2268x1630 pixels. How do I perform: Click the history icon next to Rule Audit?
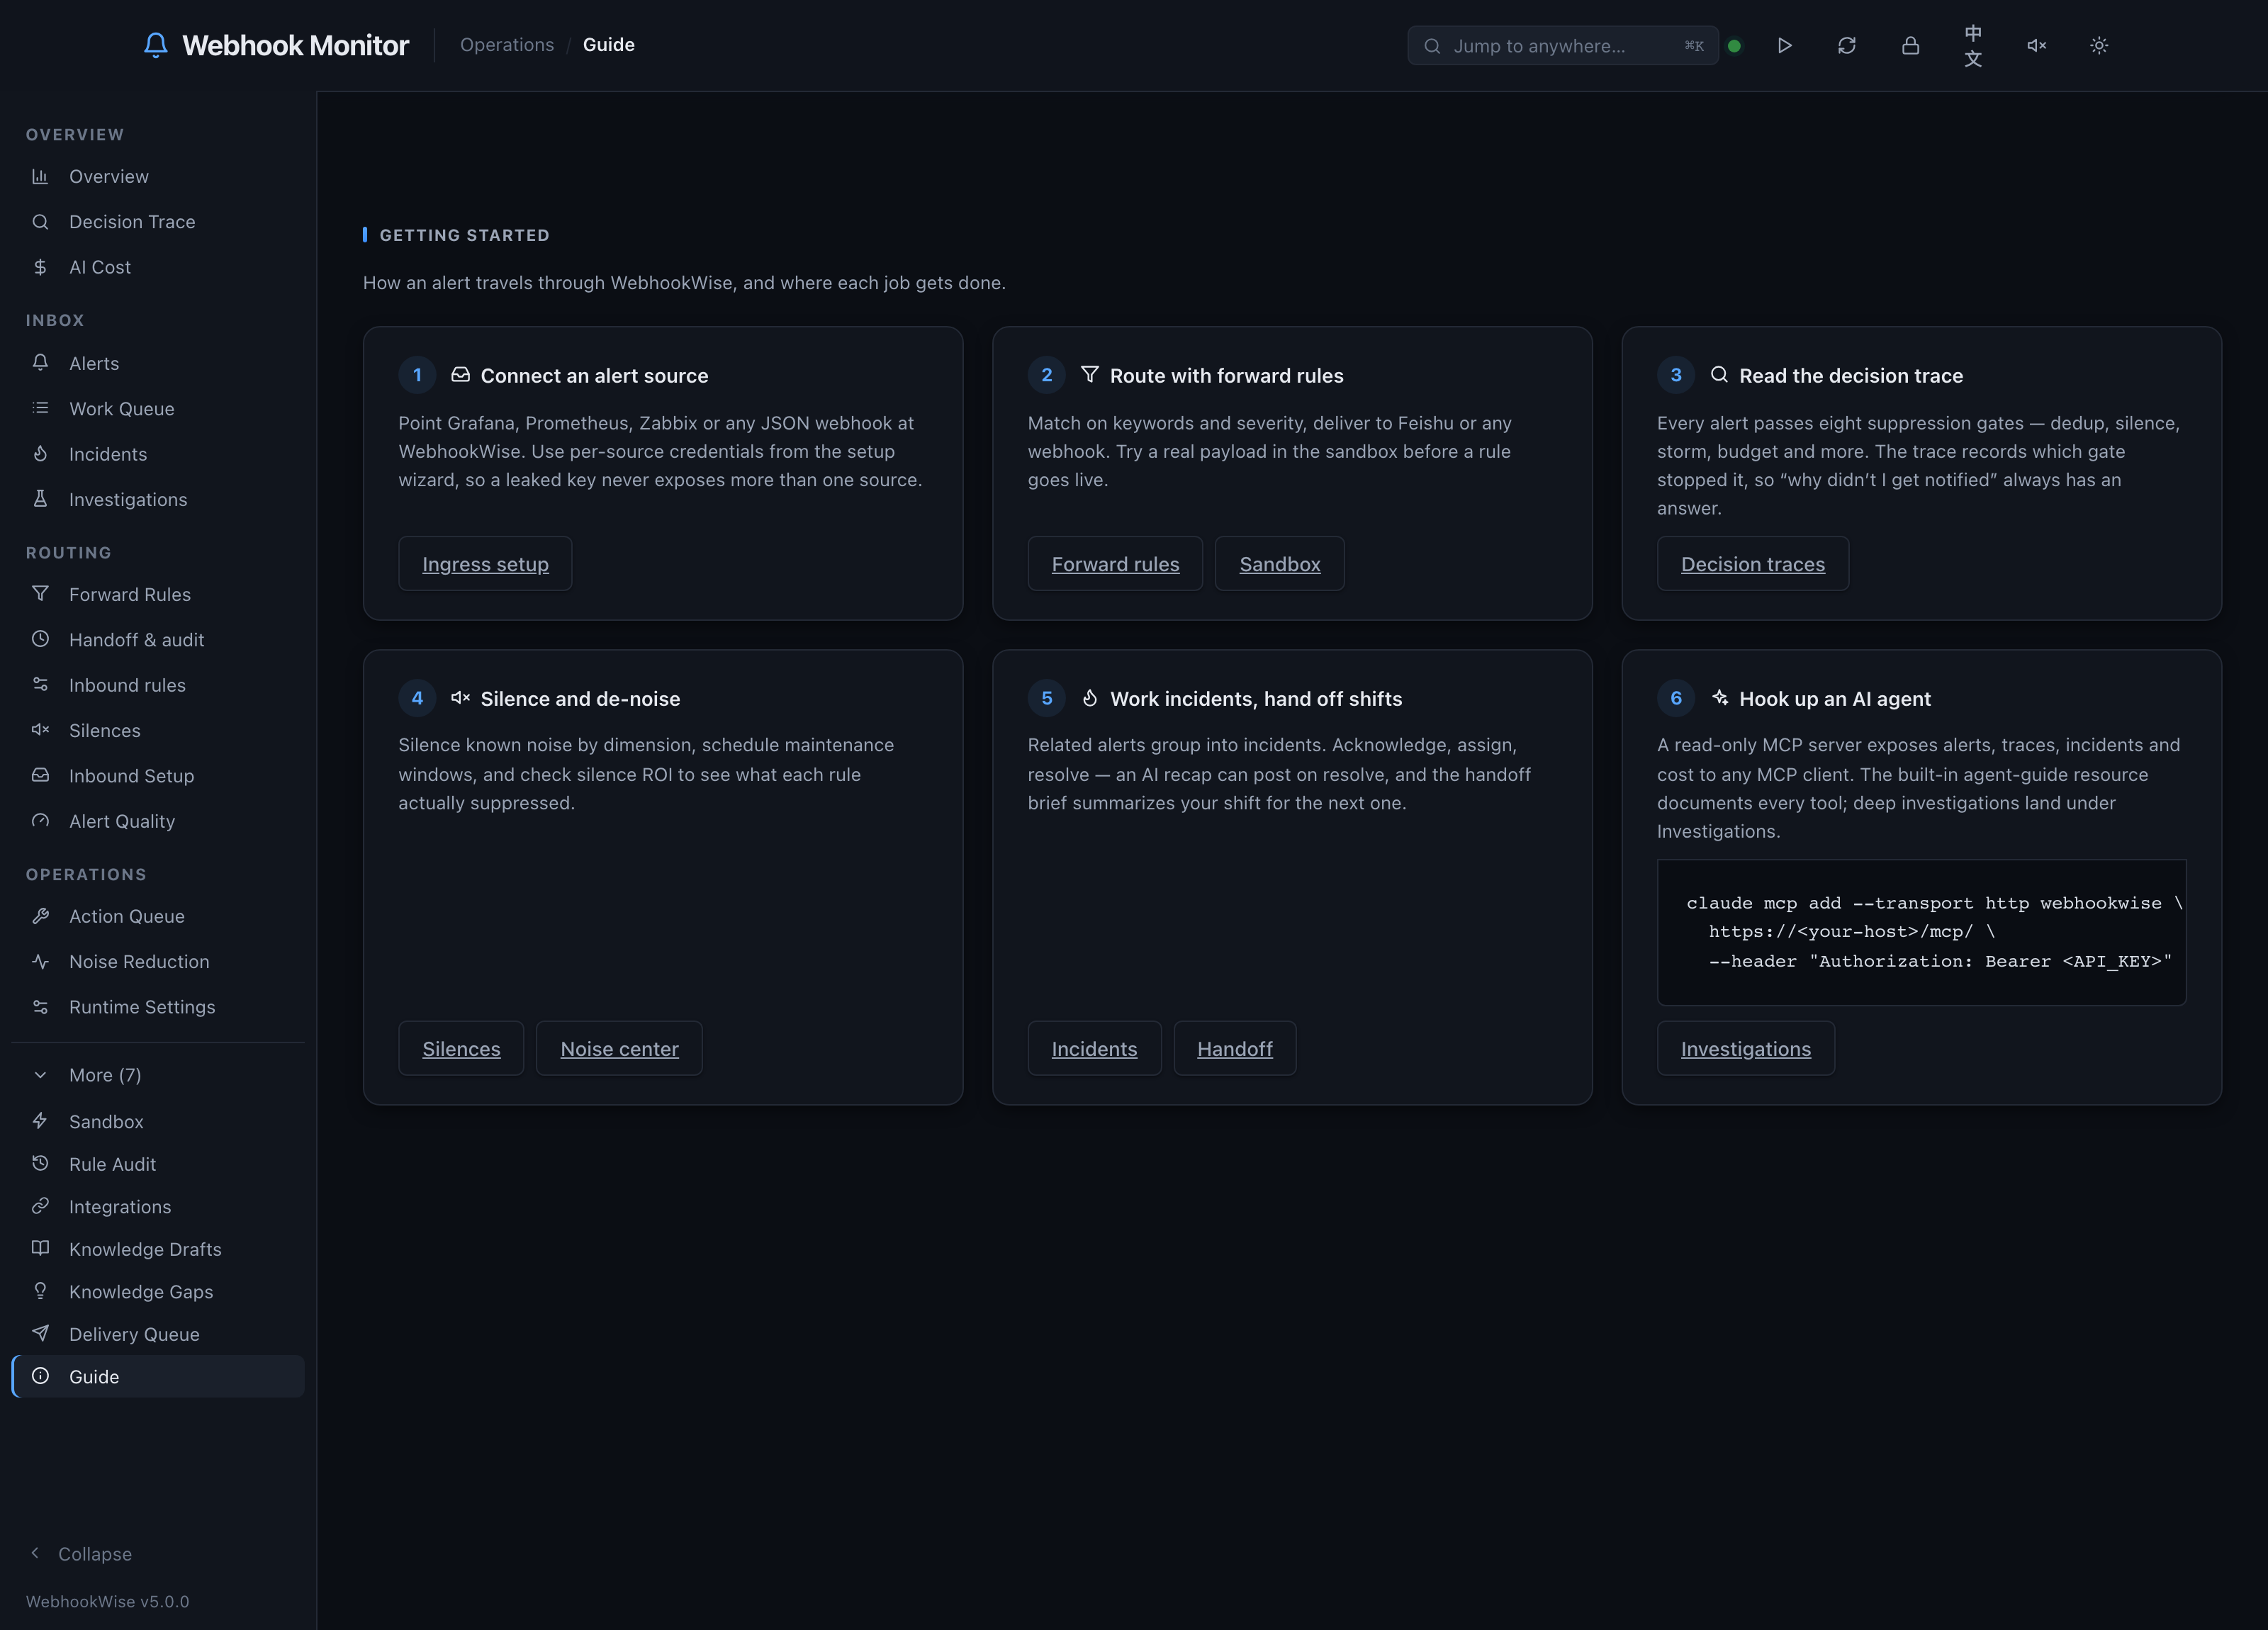coord(40,1163)
